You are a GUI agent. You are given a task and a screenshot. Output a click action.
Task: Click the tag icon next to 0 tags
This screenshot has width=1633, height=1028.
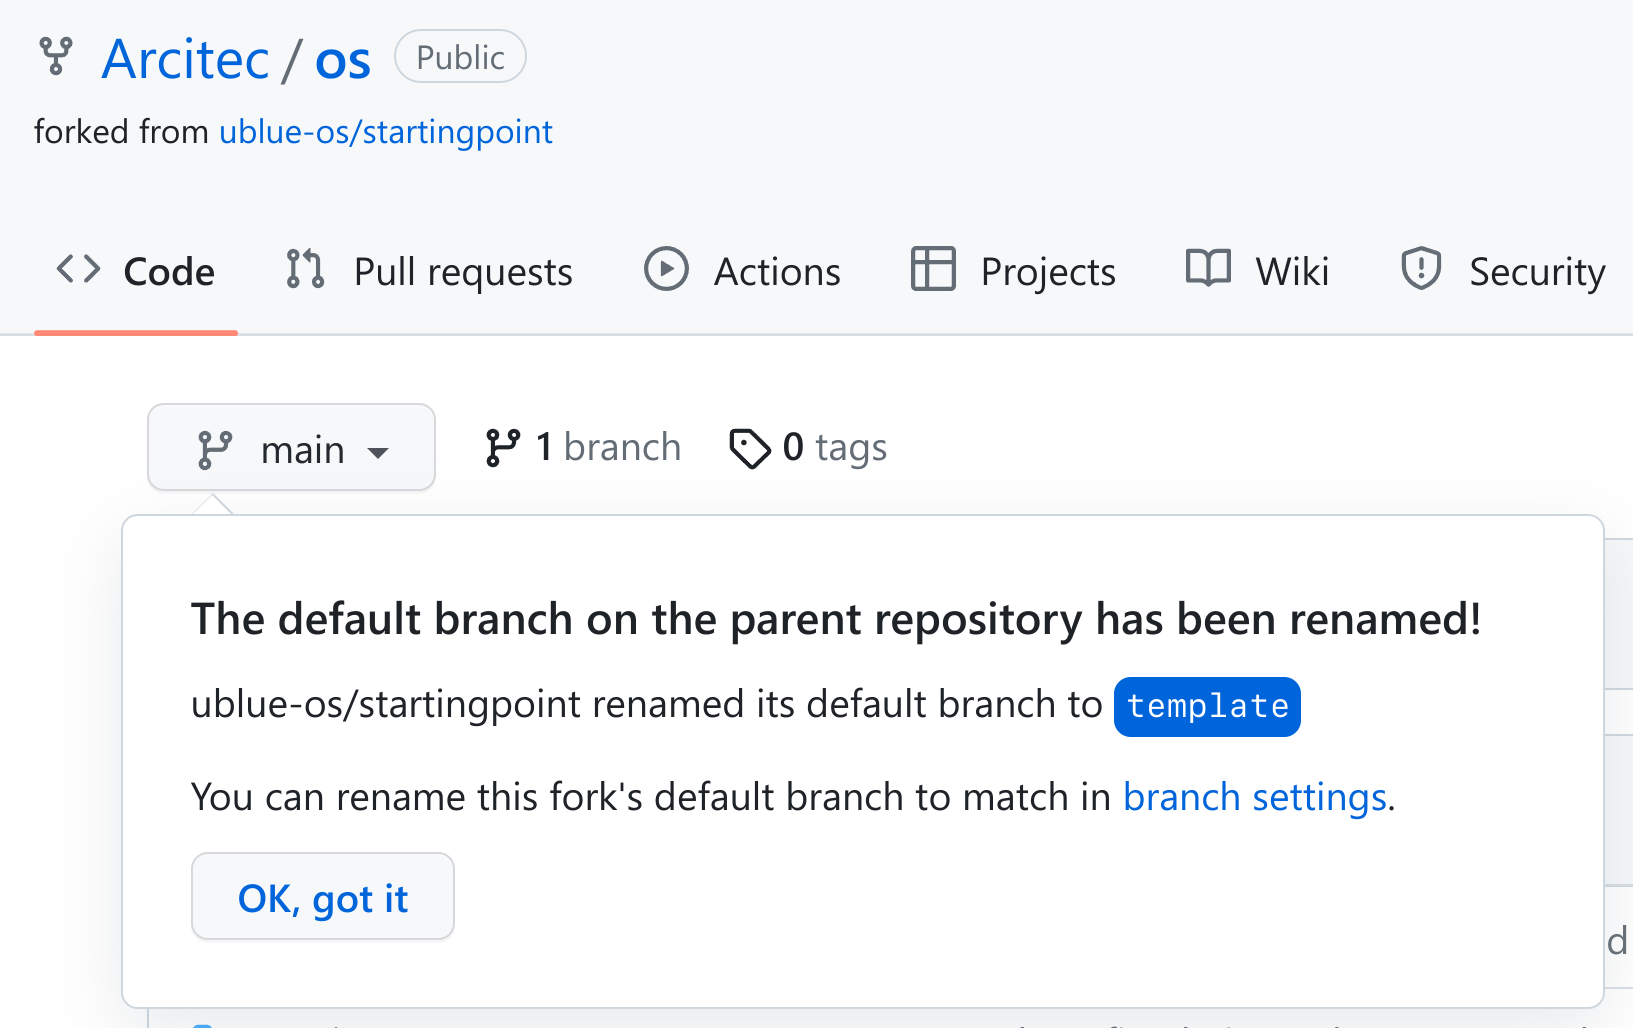click(x=750, y=448)
